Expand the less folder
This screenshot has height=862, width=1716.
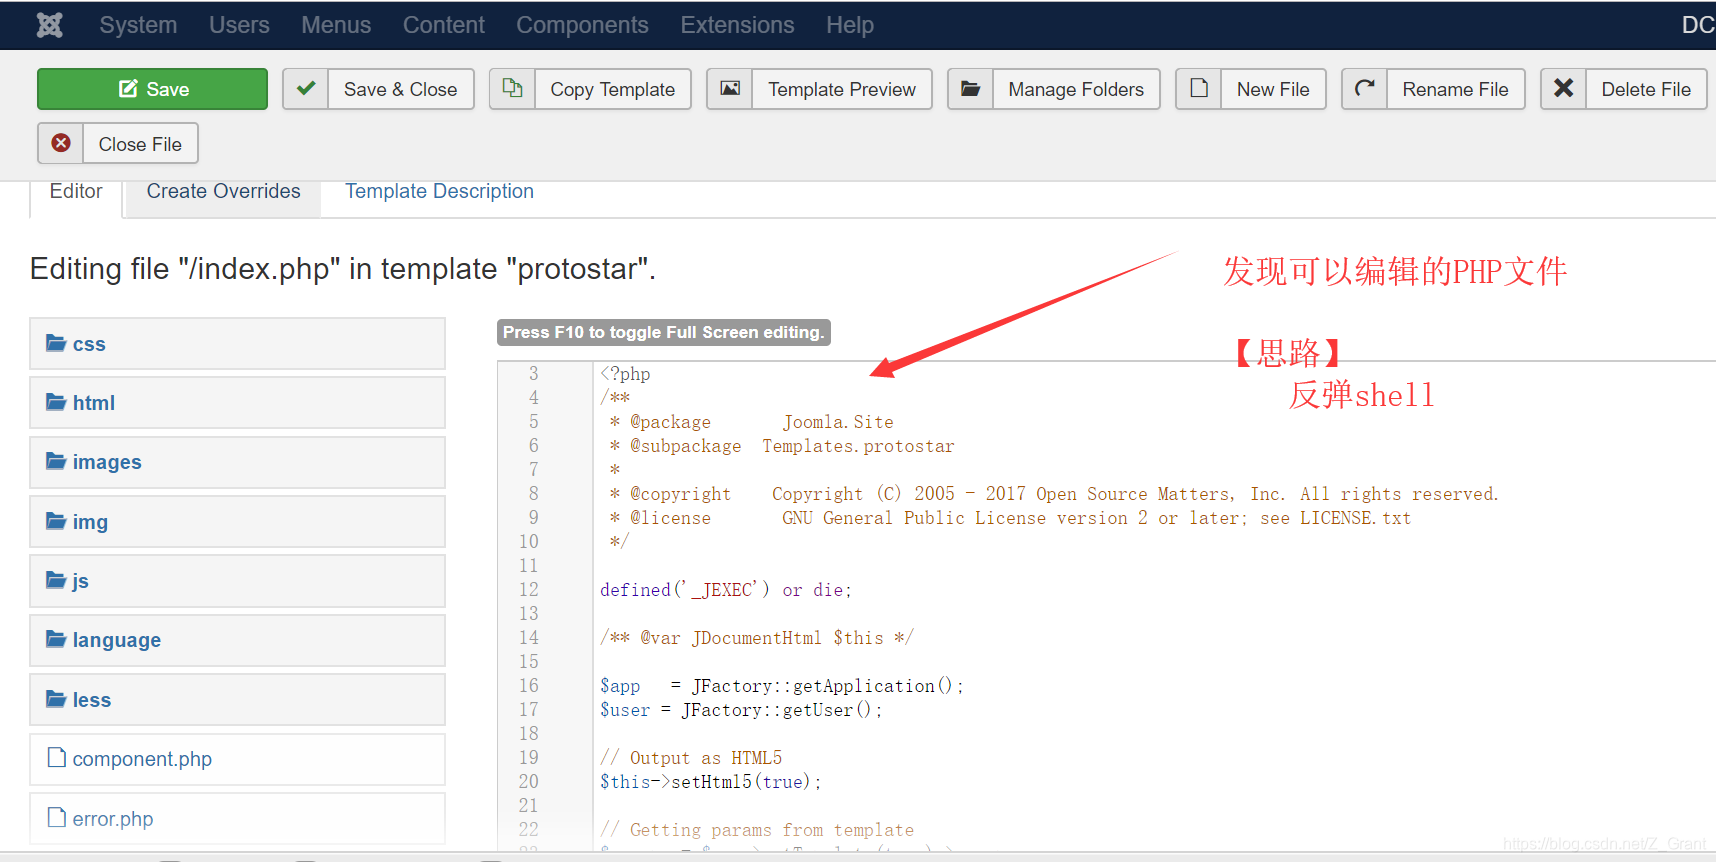[237, 700]
